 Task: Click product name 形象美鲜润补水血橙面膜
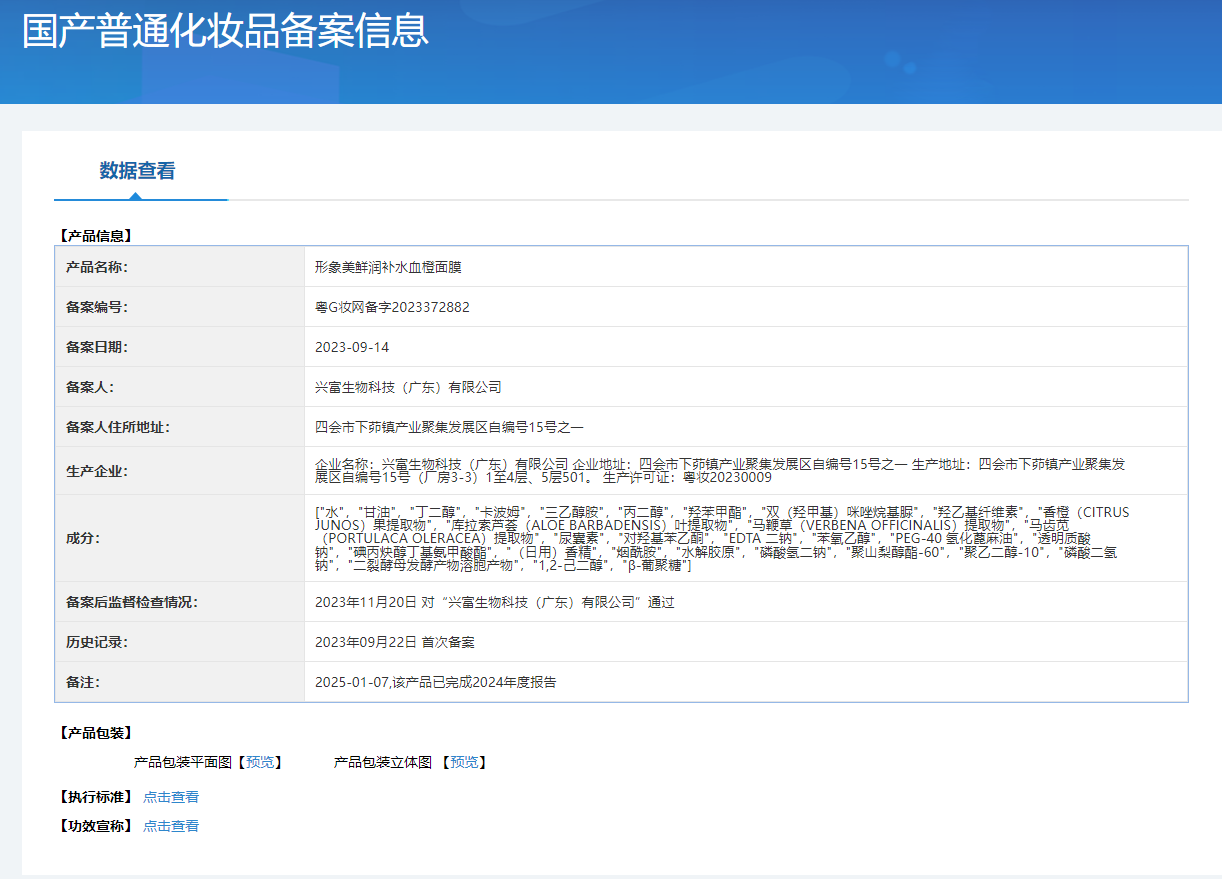click(388, 267)
